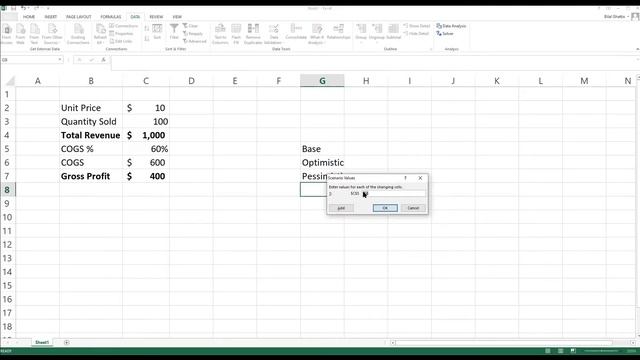Open the FORMULAS tab

pyautogui.click(x=111, y=17)
